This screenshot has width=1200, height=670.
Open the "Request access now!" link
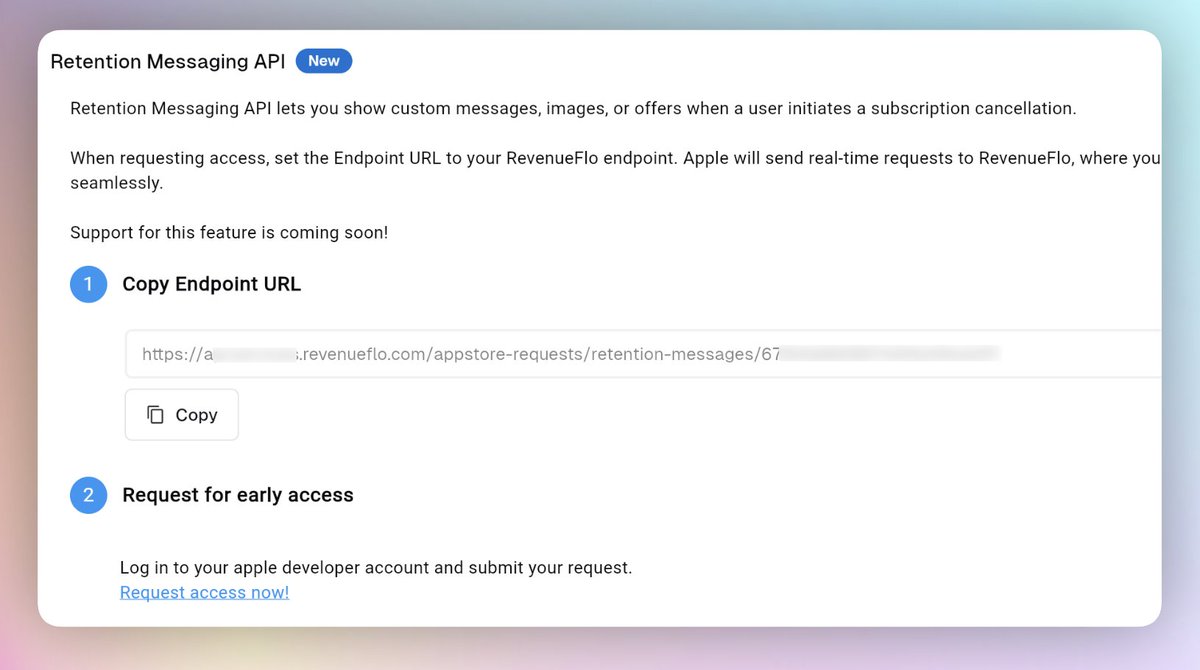(204, 592)
